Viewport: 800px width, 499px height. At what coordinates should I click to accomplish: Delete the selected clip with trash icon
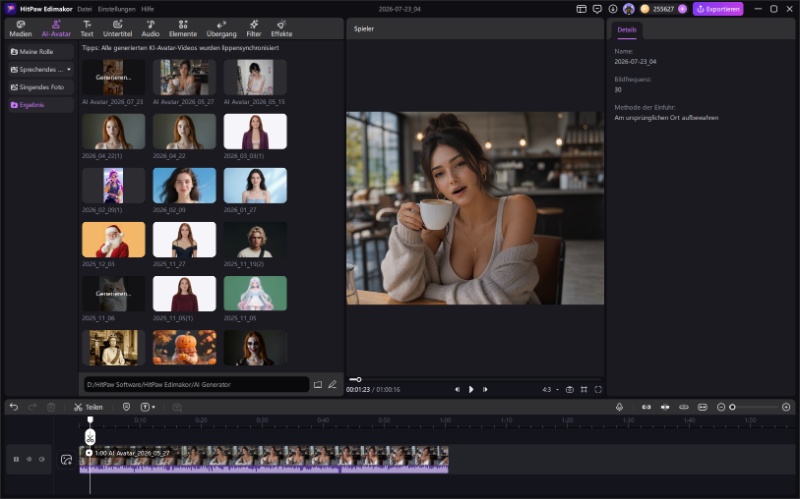pyautogui.click(x=51, y=407)
